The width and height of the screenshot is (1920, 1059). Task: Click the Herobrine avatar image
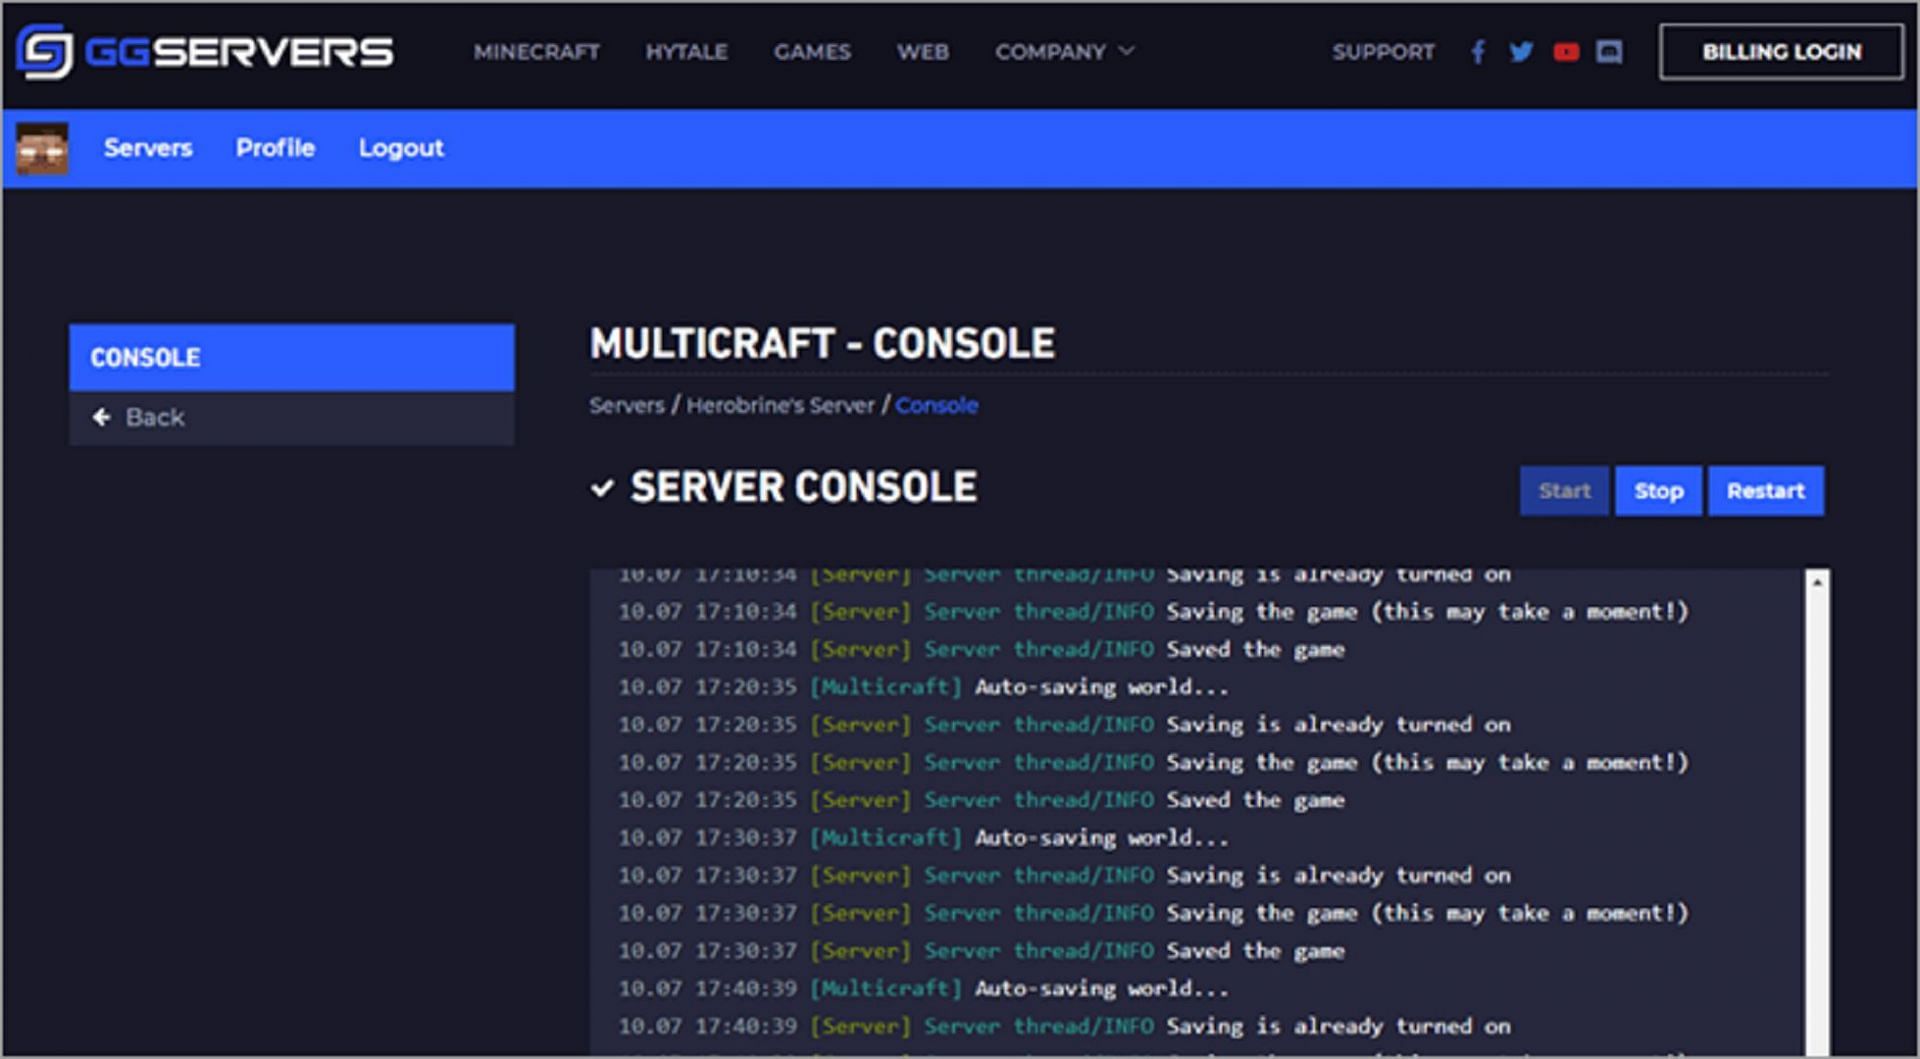tap(42, 148)
